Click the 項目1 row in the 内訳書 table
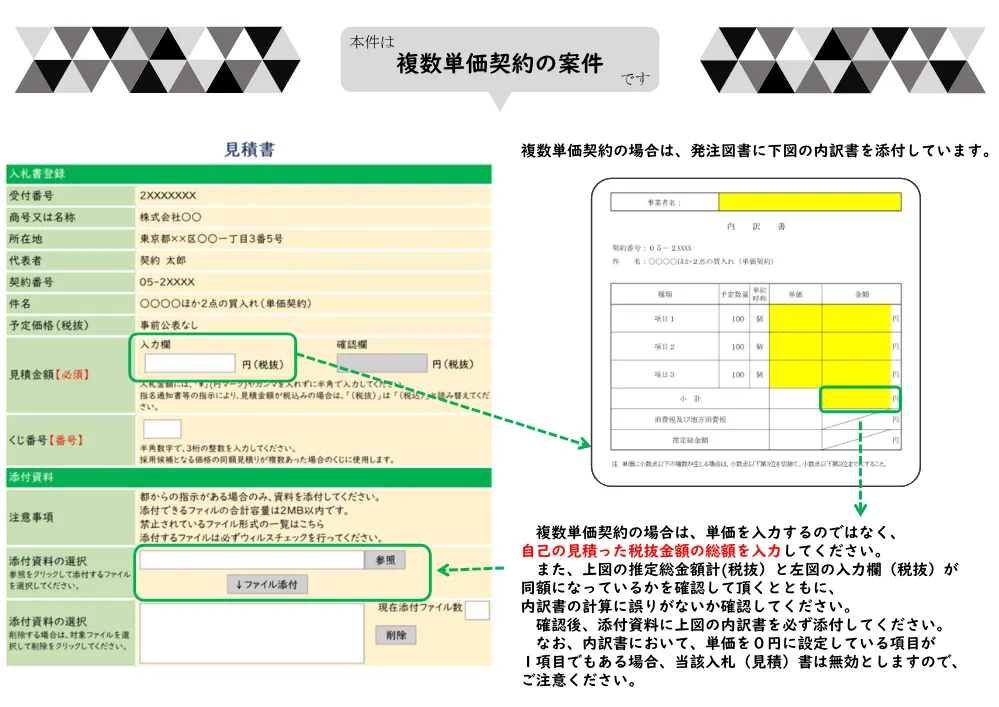Screen dimensions: 999x707 pos(756,318)
